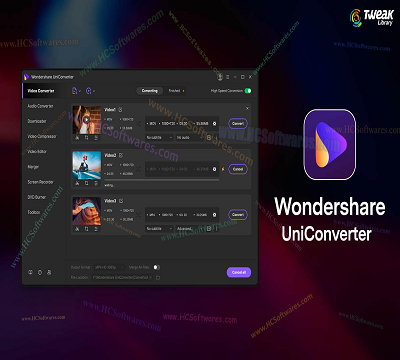
Task: Switch to the Converting tab
Action: 150,91
